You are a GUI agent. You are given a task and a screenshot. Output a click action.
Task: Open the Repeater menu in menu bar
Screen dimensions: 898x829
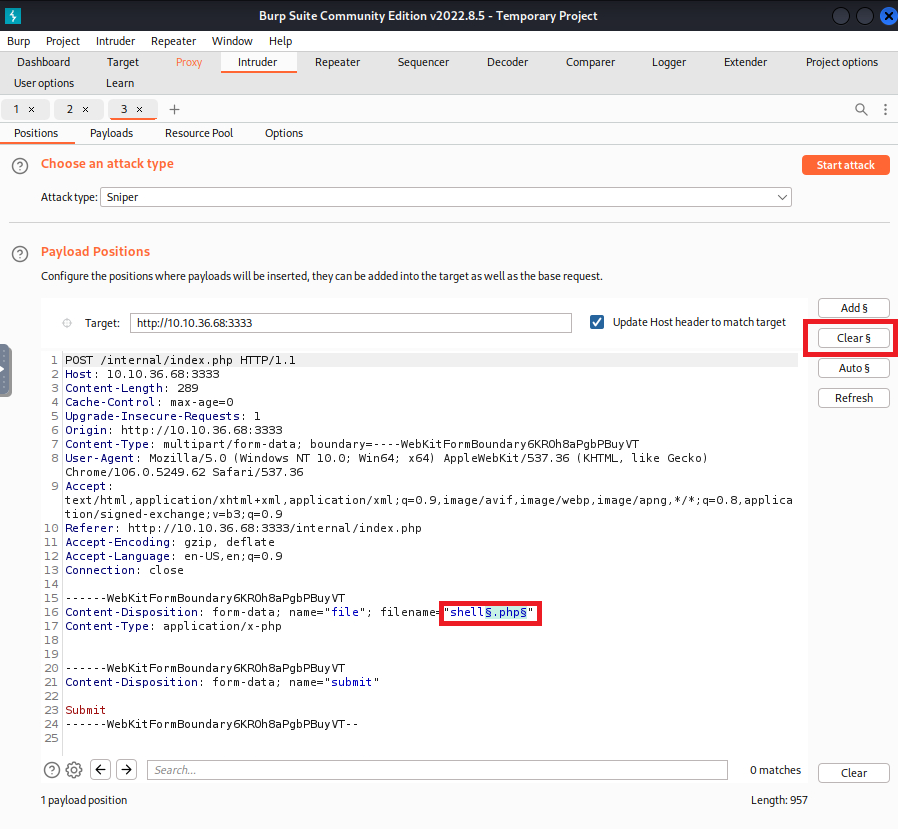pos(174,41)
